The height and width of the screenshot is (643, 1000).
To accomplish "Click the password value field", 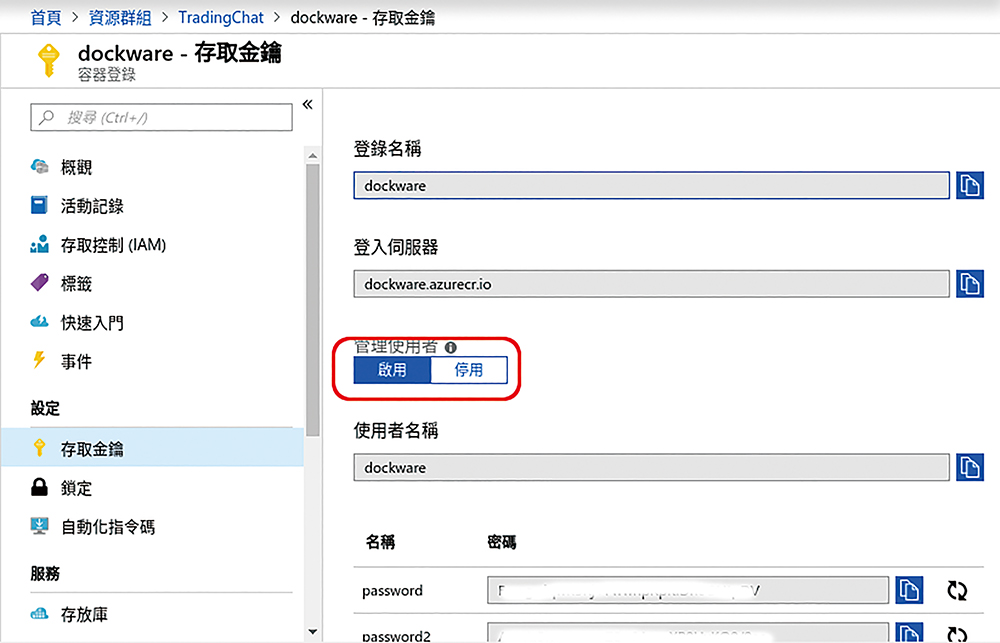I will click(688, 590).
